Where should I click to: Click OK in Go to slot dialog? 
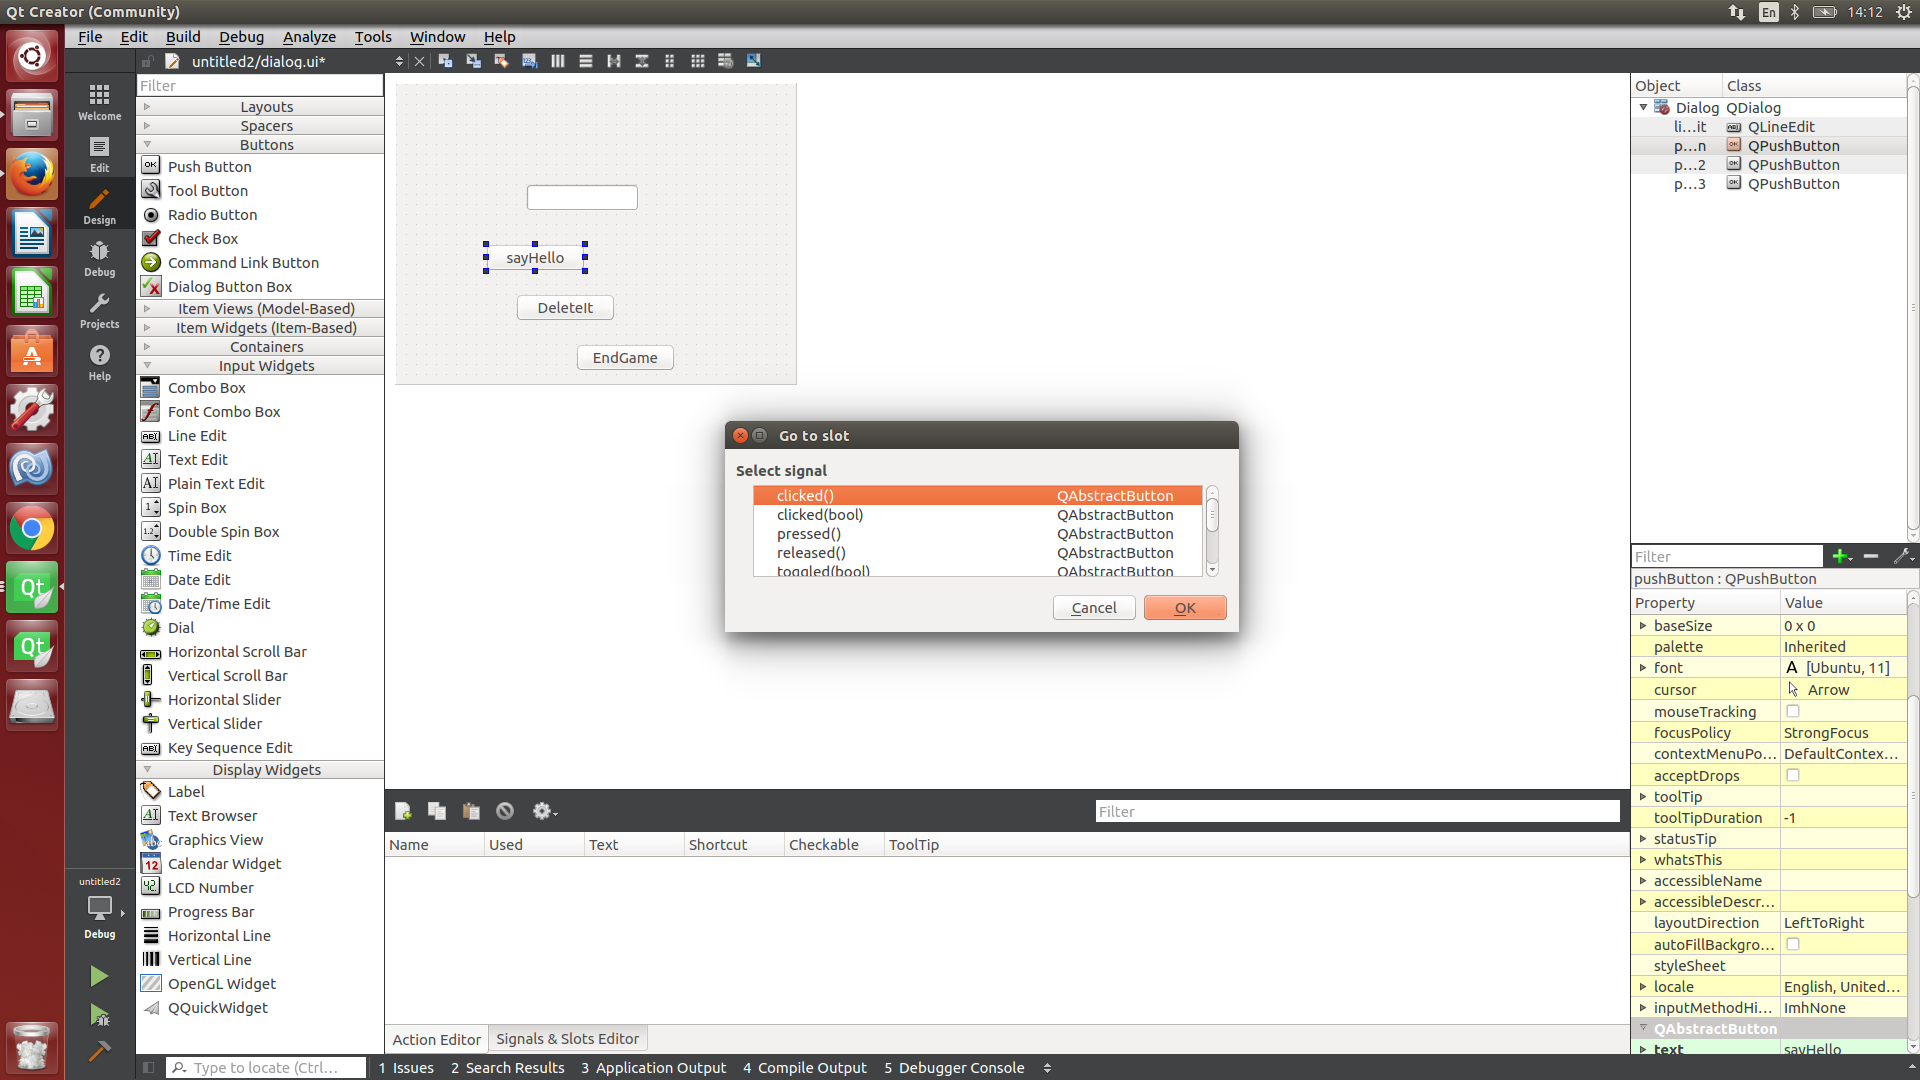click(x=1184, y=608)
